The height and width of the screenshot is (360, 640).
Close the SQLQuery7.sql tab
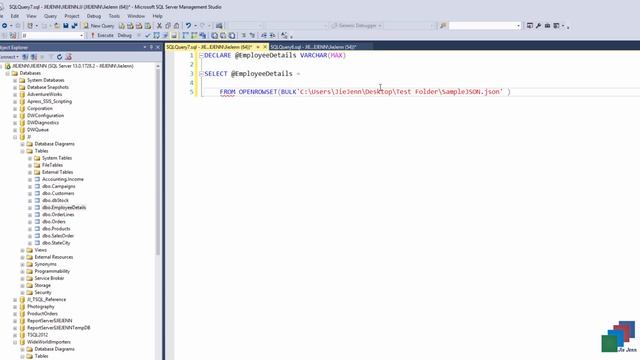(x=265, y=47)
